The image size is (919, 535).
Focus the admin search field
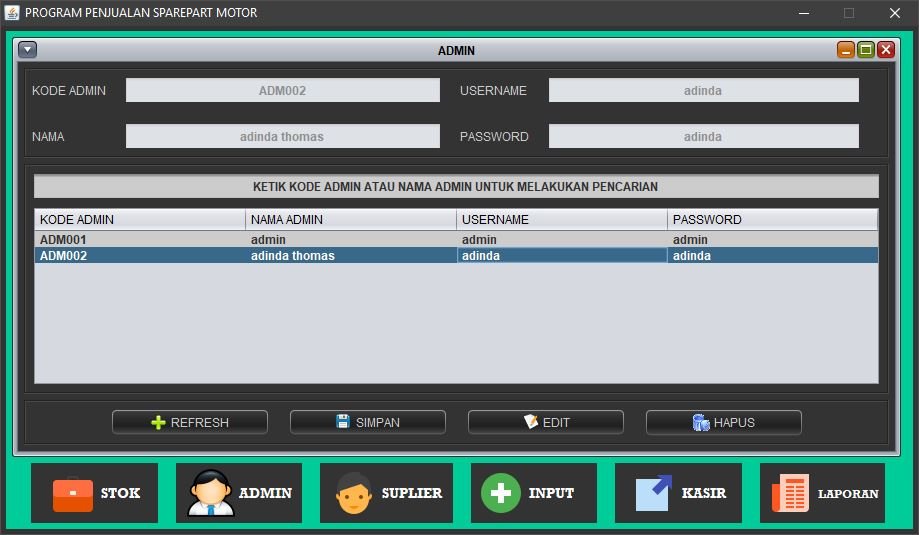pos(456,187)
